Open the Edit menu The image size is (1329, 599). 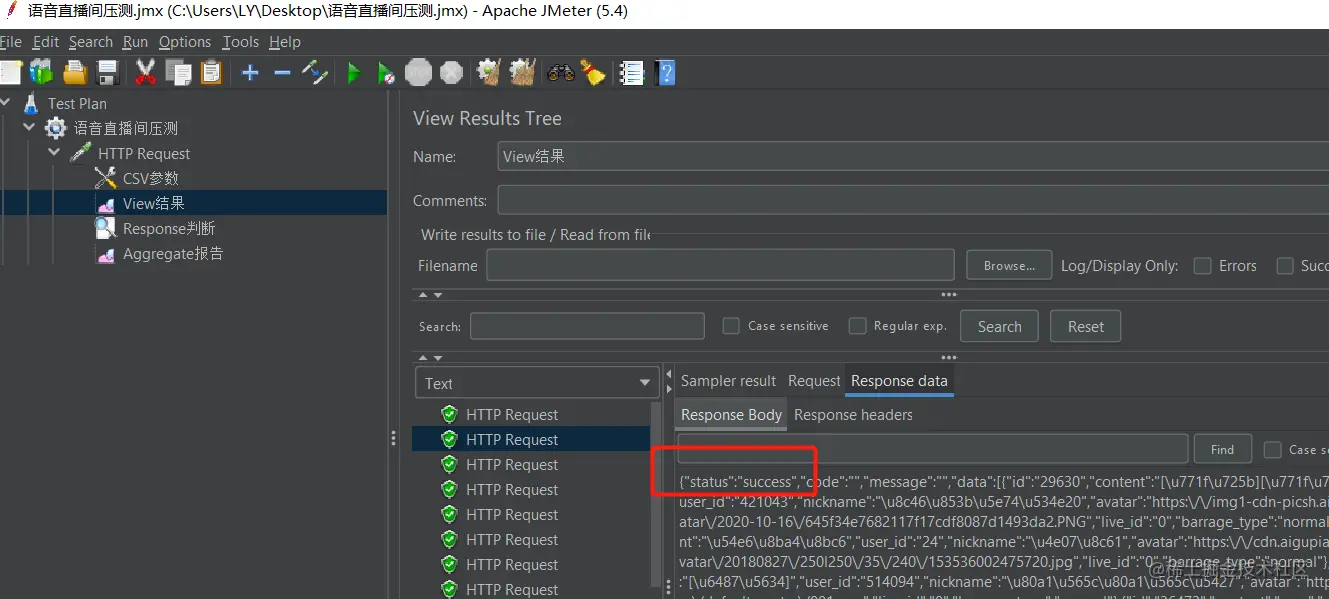pyautogui.click(x=46, y=42)
